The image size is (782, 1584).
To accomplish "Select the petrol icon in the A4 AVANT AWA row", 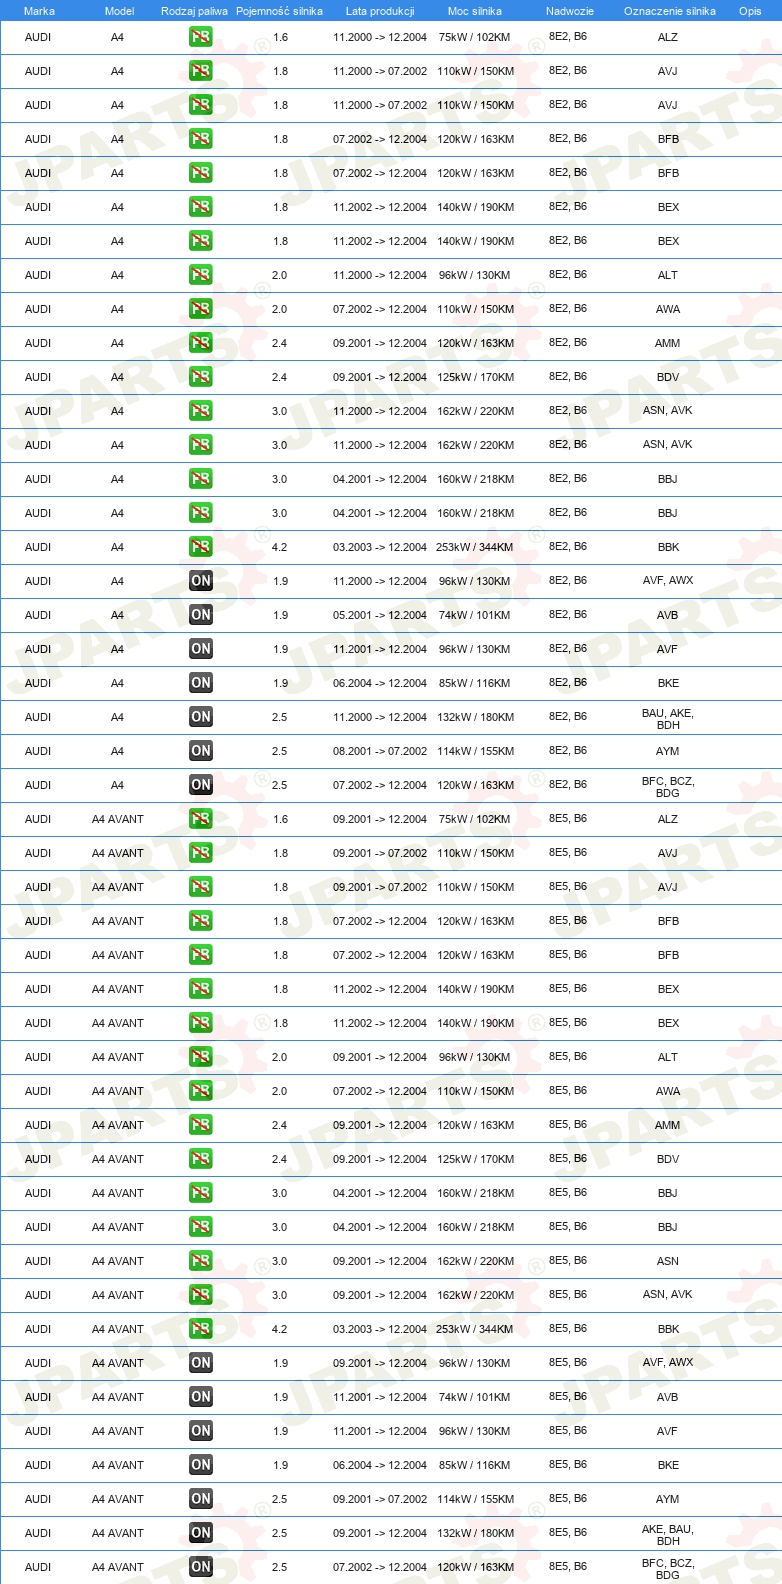I will (201, 1091).
